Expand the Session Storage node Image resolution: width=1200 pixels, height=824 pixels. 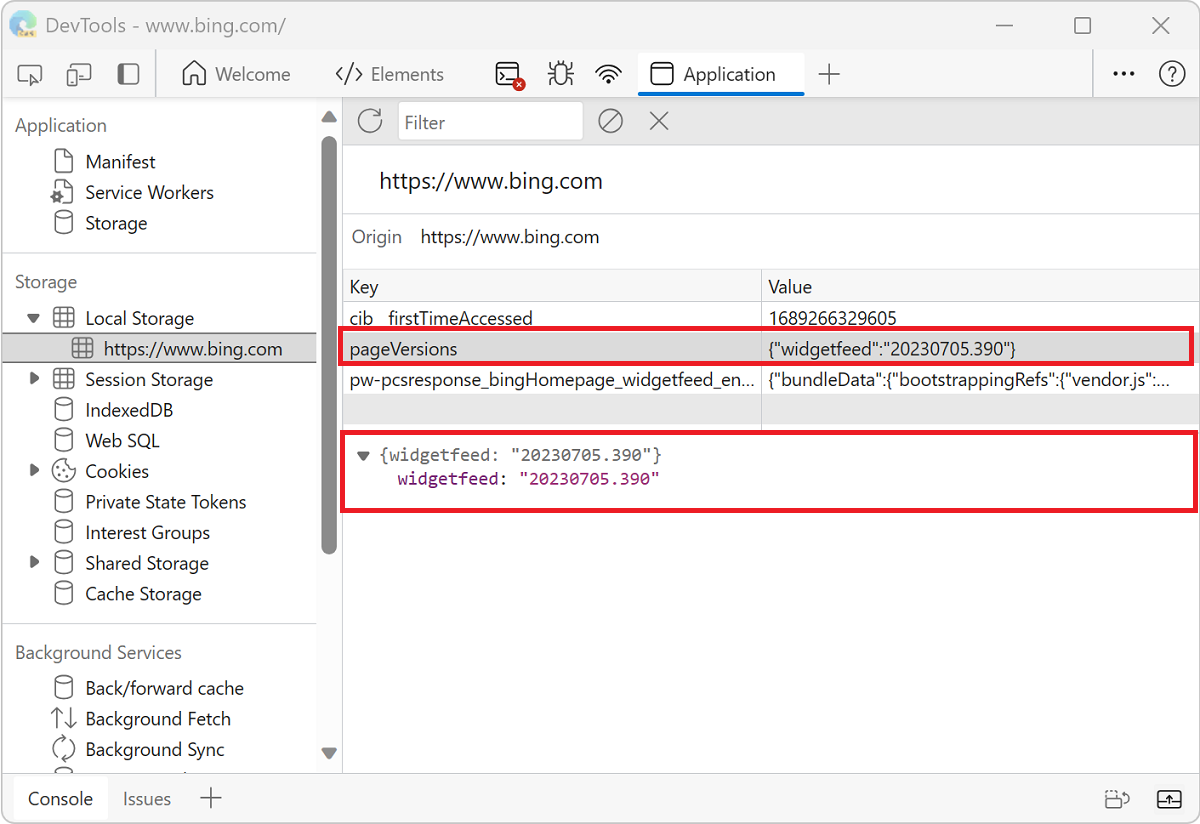click(x=33, y=379)
